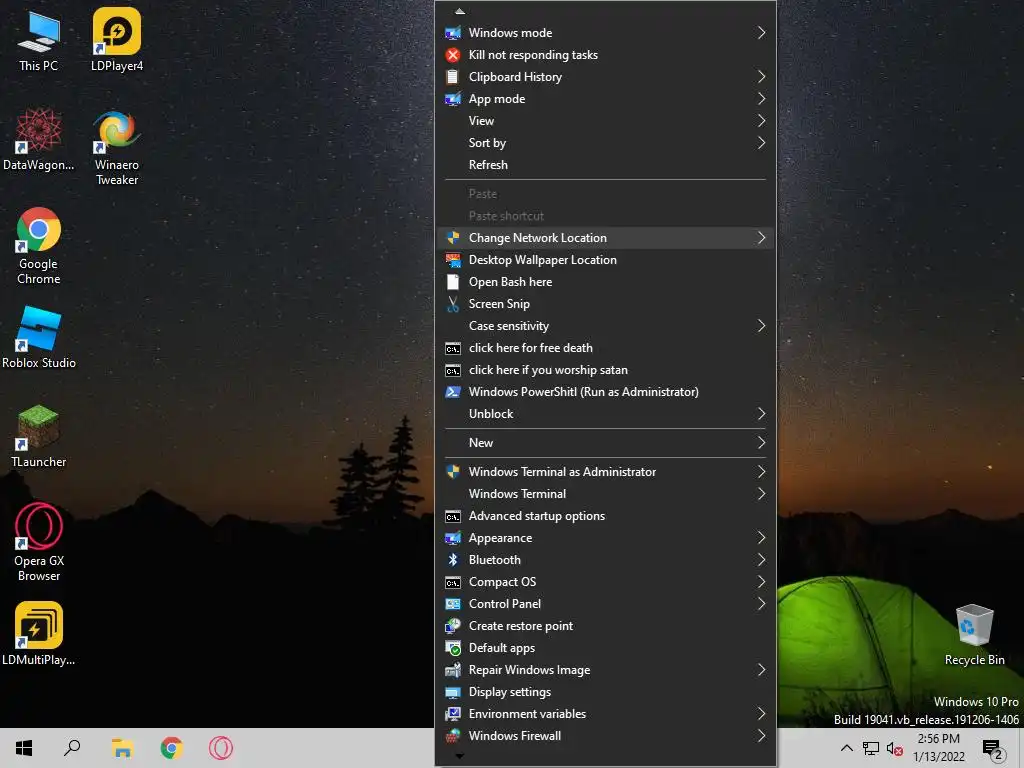Expand Case sensitivity submenu arrow
The width and height of the screenshot is (1024, 768).
[761, 326]
